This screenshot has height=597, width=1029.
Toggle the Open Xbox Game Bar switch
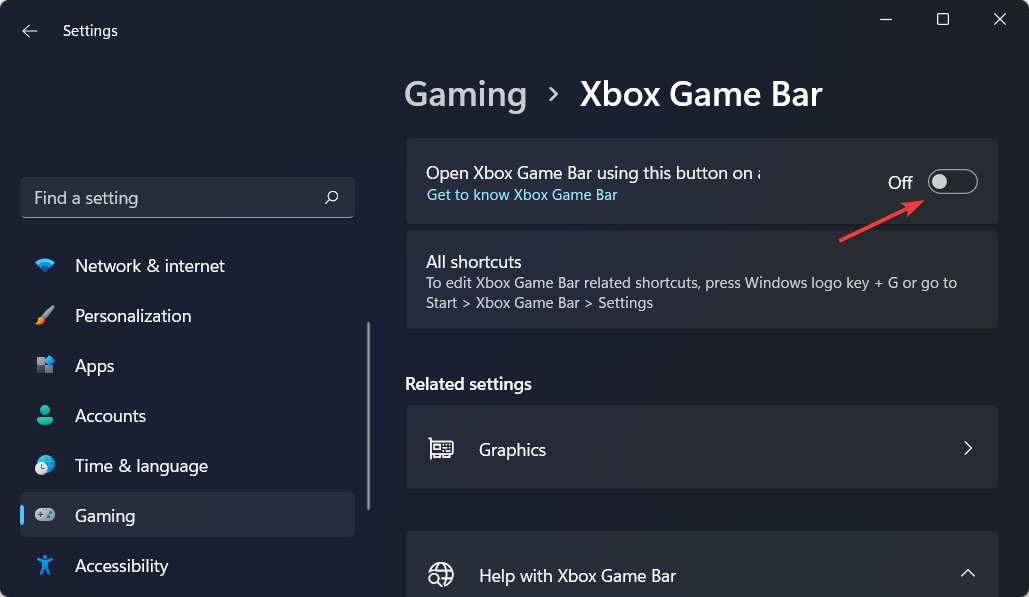(952, 182)
